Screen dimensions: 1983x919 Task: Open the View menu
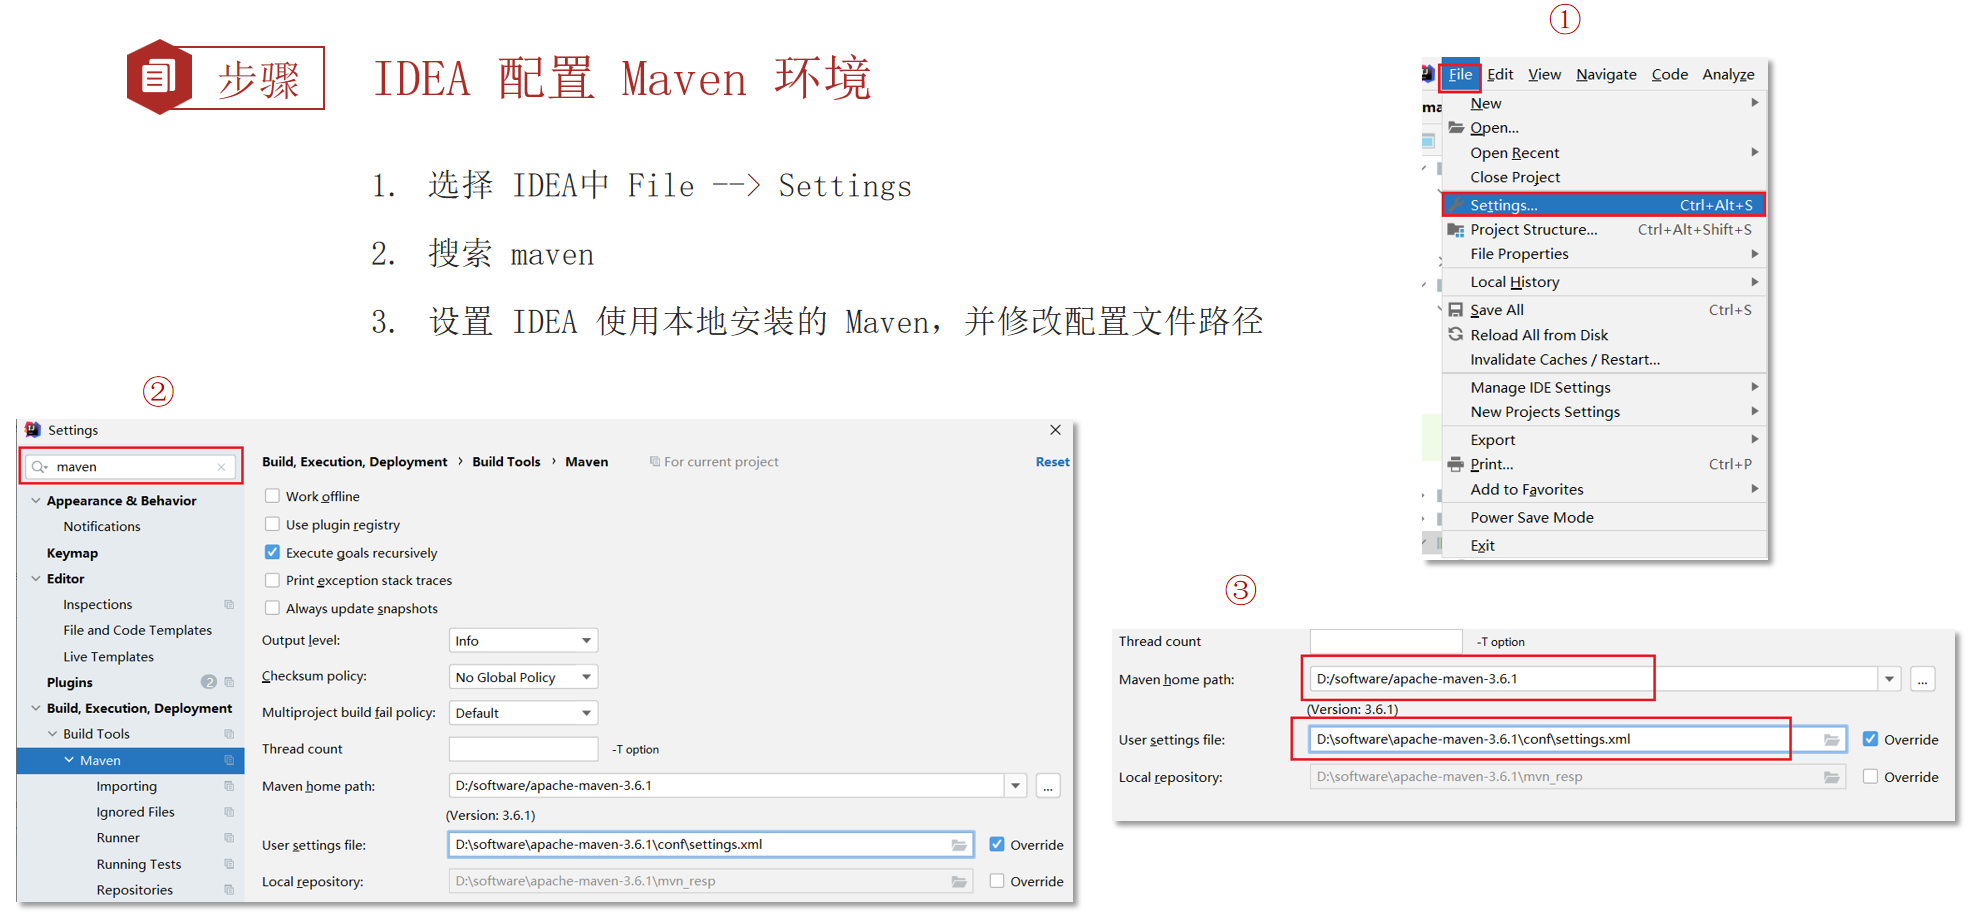point(1544,74)
